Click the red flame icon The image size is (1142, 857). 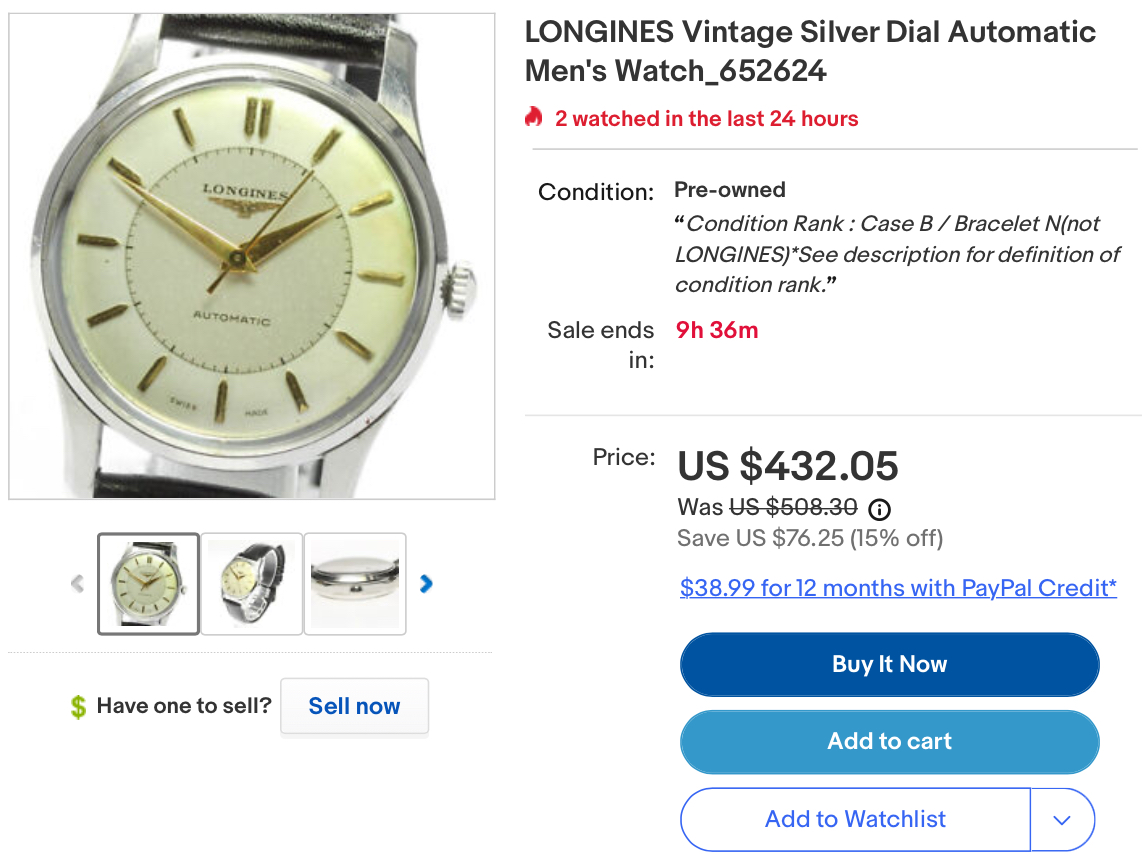pos(534,118)
